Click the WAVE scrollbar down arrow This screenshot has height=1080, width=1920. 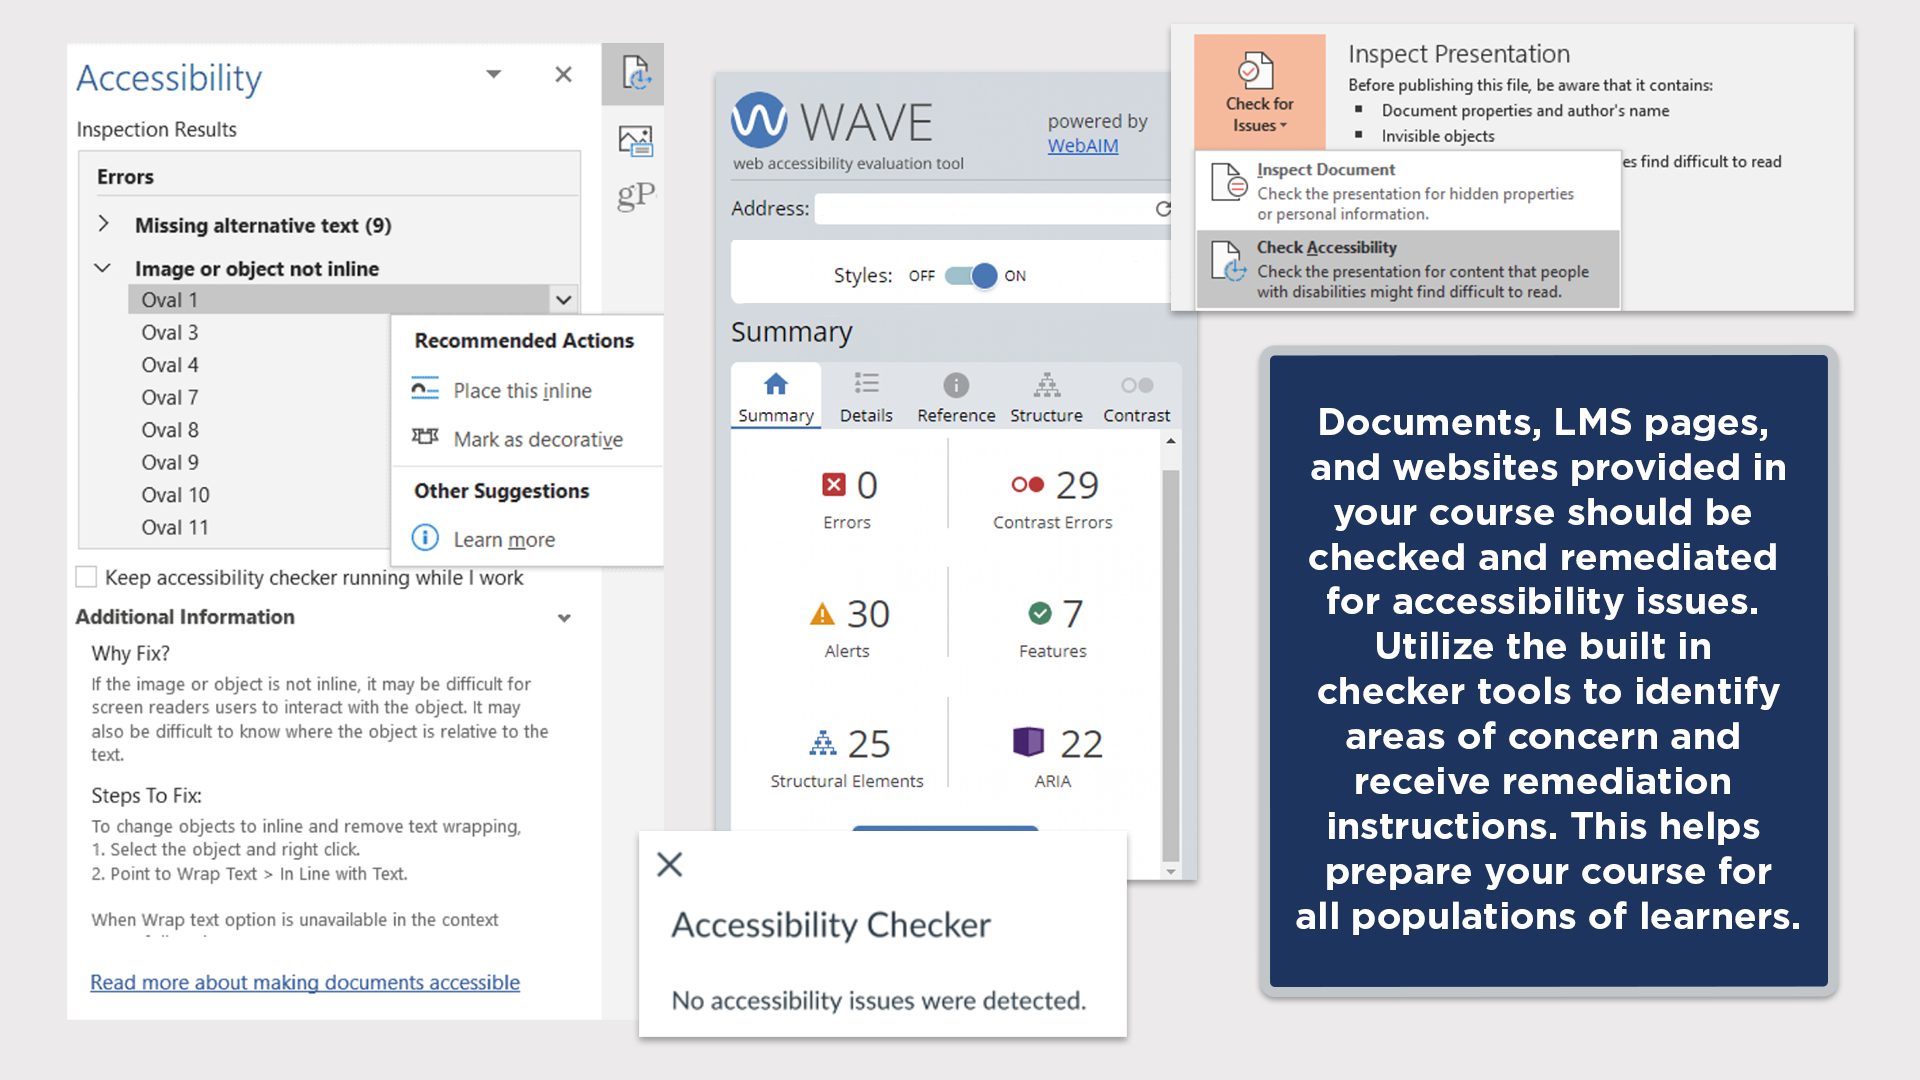(1170, 872)
